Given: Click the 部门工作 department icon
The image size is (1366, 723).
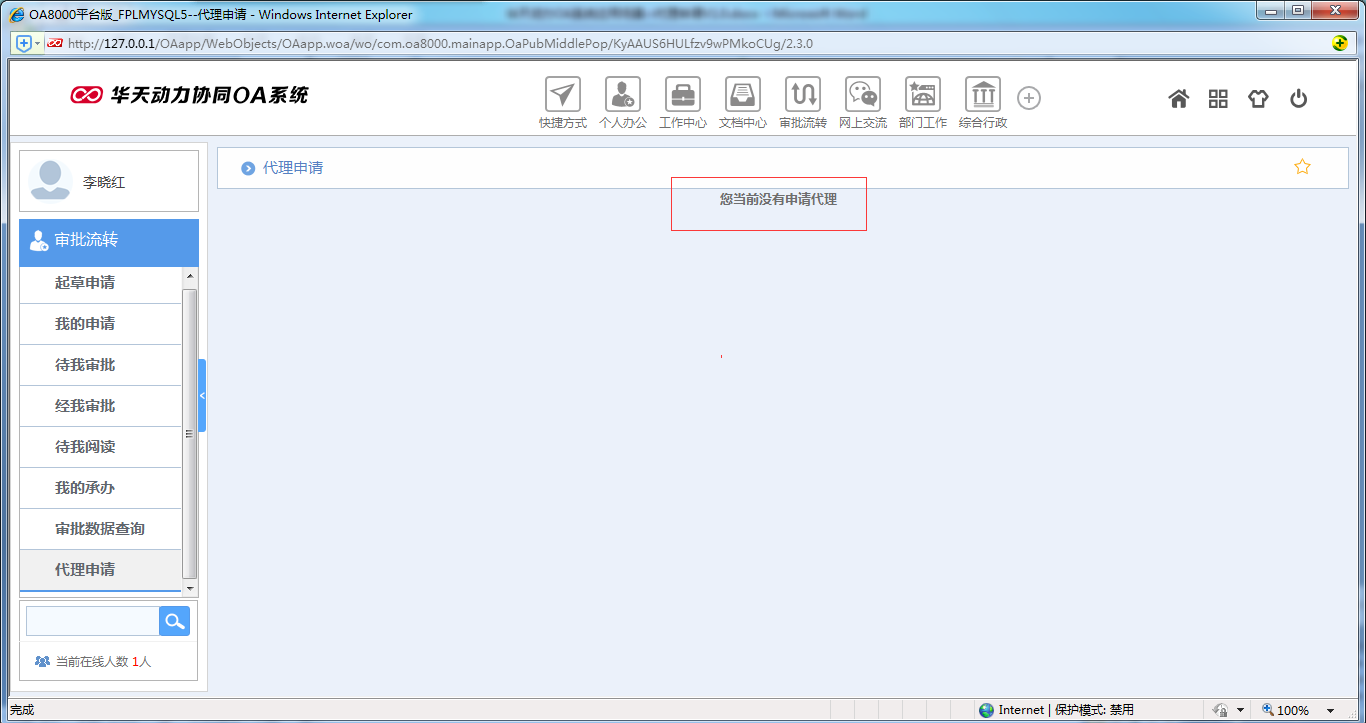Looking at the screenshot, I should point(922,95).
